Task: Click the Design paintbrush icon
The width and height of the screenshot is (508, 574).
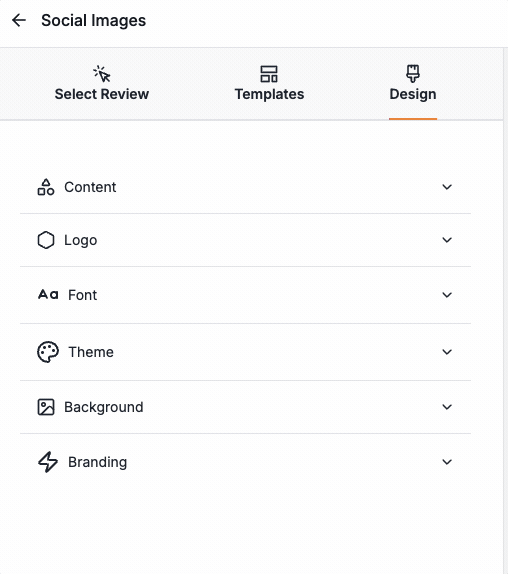Action: click(x=413, y=74)
